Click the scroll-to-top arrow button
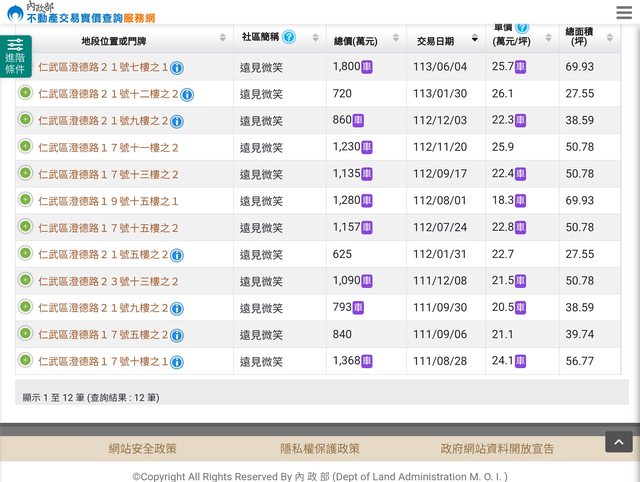 pos(618,442)
